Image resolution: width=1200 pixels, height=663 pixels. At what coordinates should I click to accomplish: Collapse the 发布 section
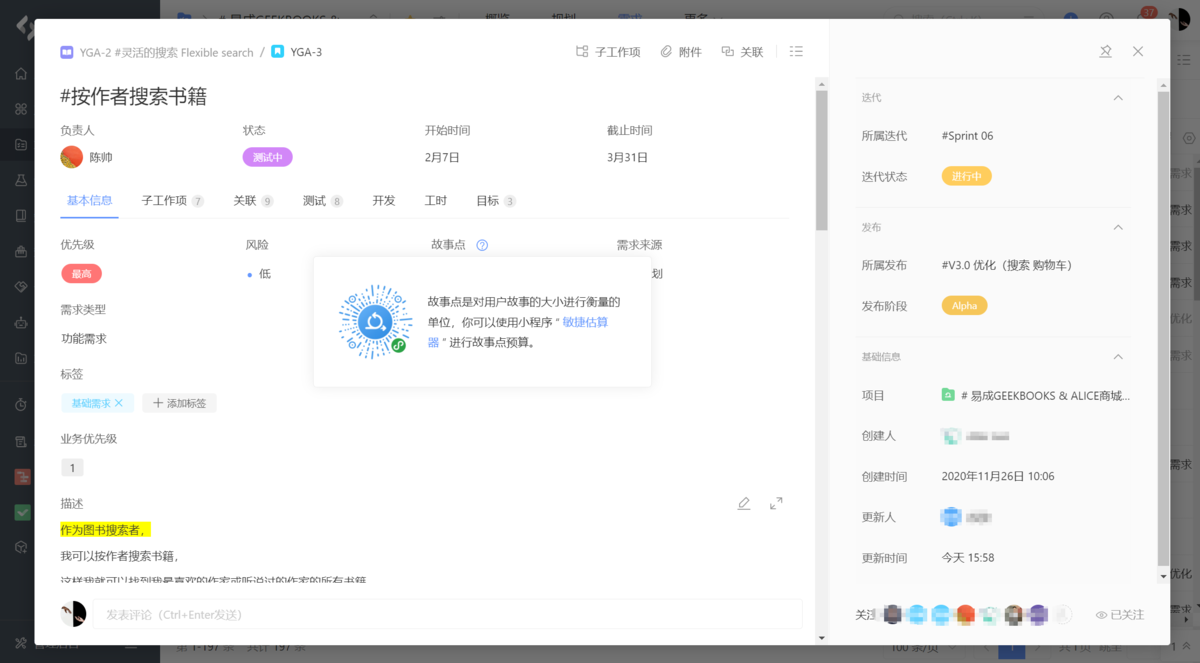(1120, 227)
